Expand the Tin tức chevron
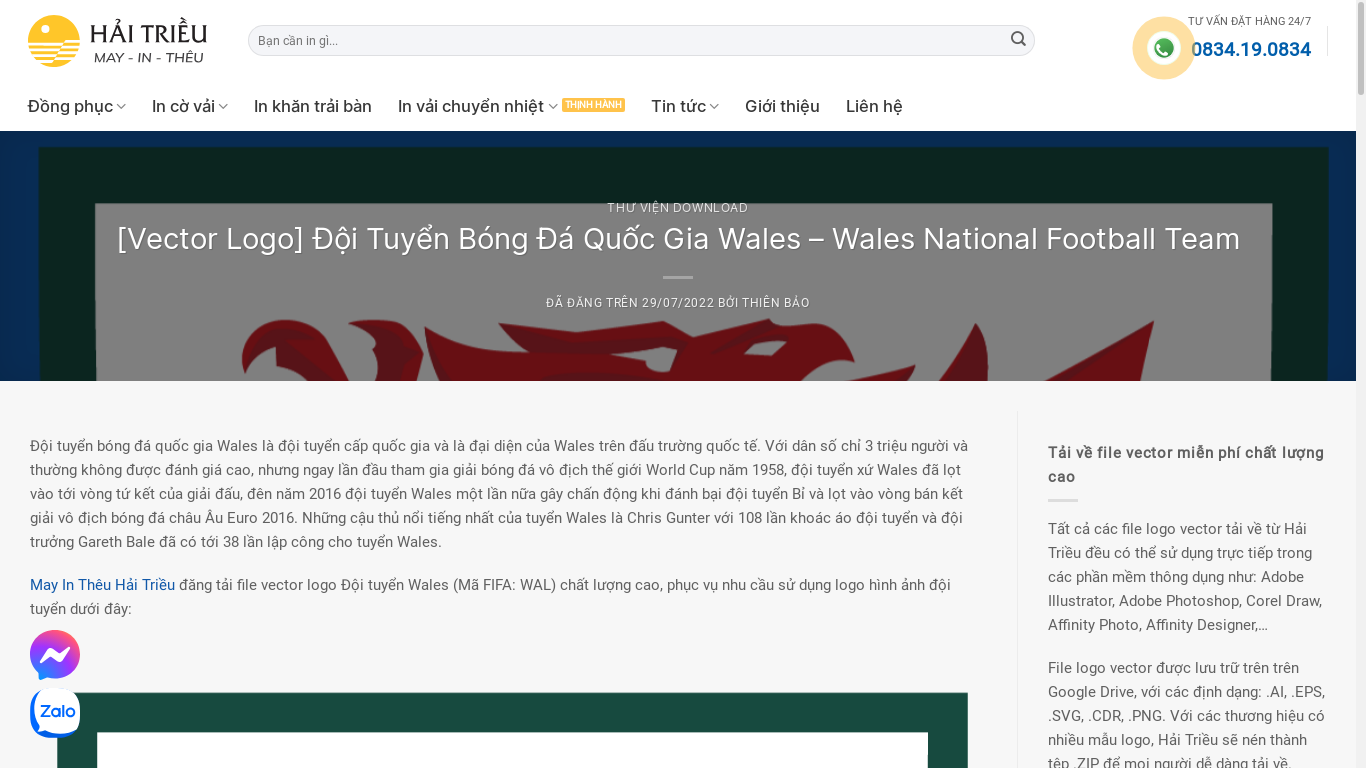Screen dimensions: 1366x768 pos(714,107)
